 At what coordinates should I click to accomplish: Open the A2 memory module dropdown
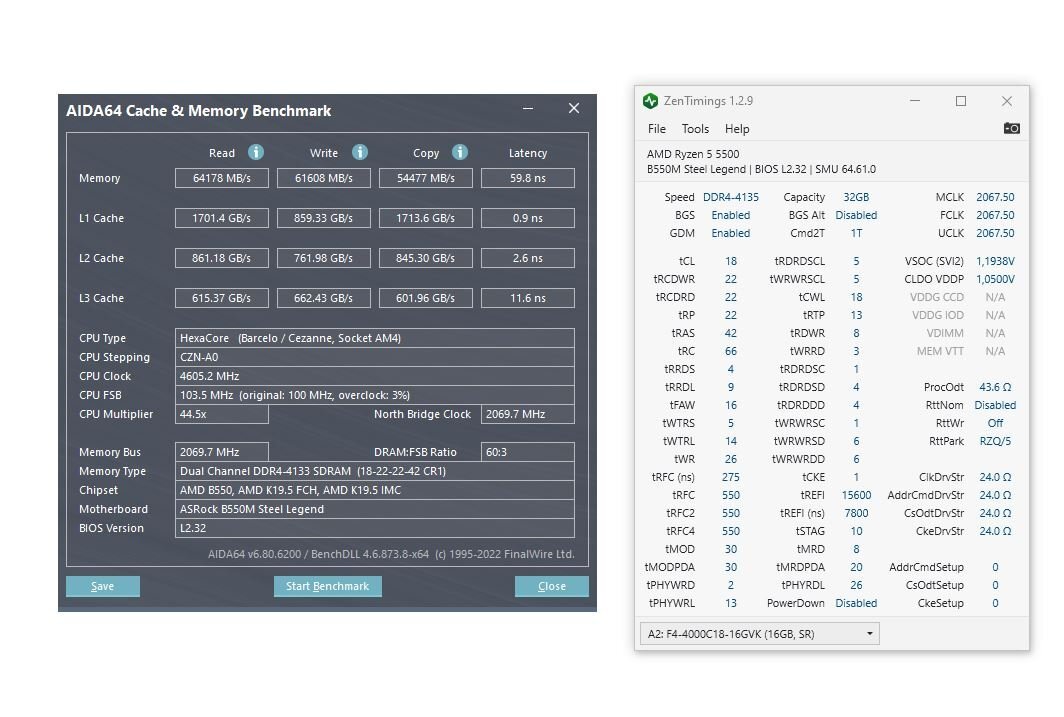pyautogui.click(x=759, y=634)
